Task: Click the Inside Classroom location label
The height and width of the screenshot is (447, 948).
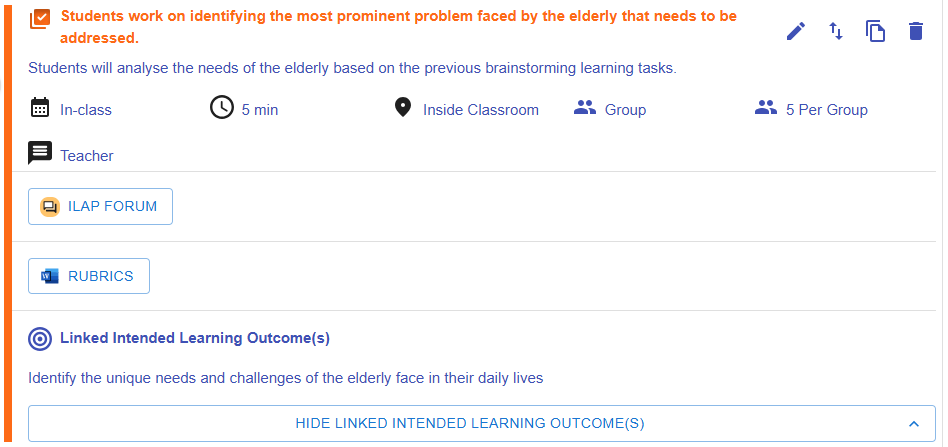Action: click(480, 110)
